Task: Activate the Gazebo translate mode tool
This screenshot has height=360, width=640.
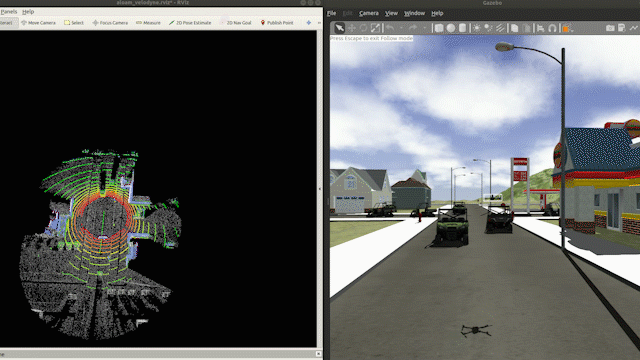Action: [351, 28]
